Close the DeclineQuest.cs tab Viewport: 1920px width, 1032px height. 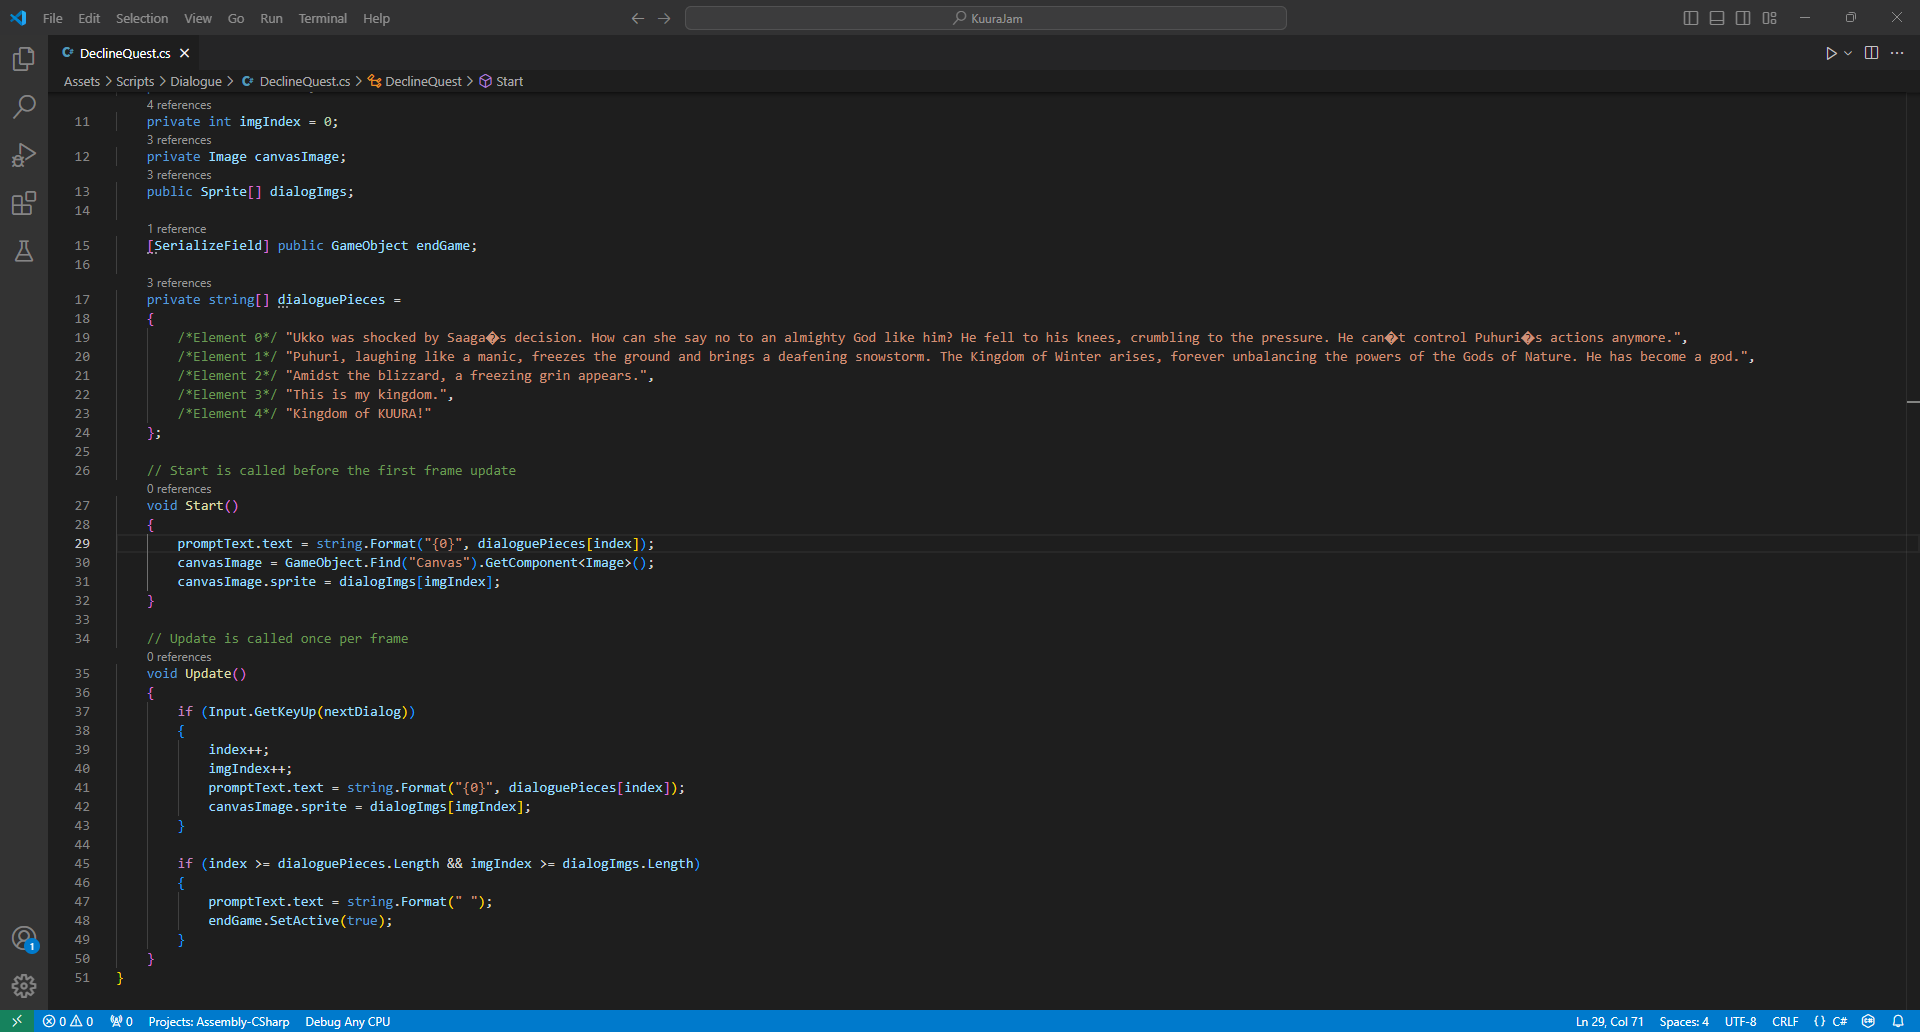click(185, 53)
